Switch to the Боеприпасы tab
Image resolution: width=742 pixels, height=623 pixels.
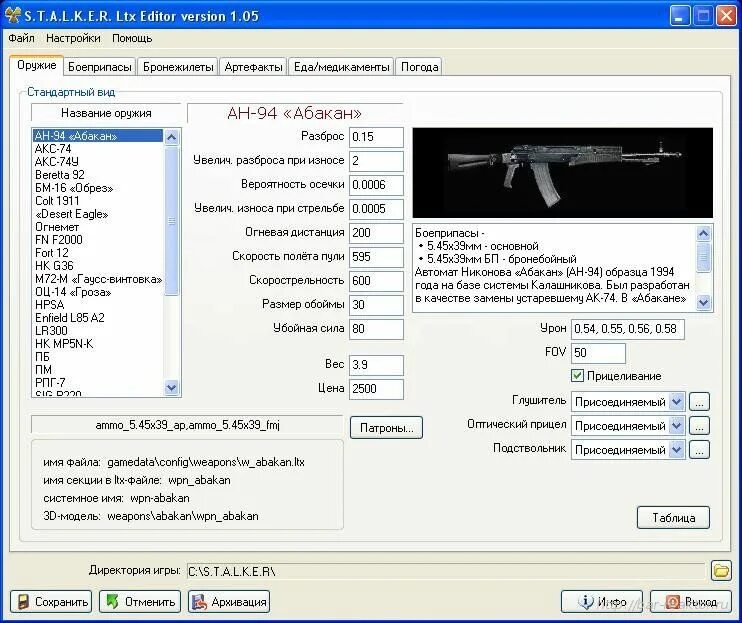tap(100, 67)
